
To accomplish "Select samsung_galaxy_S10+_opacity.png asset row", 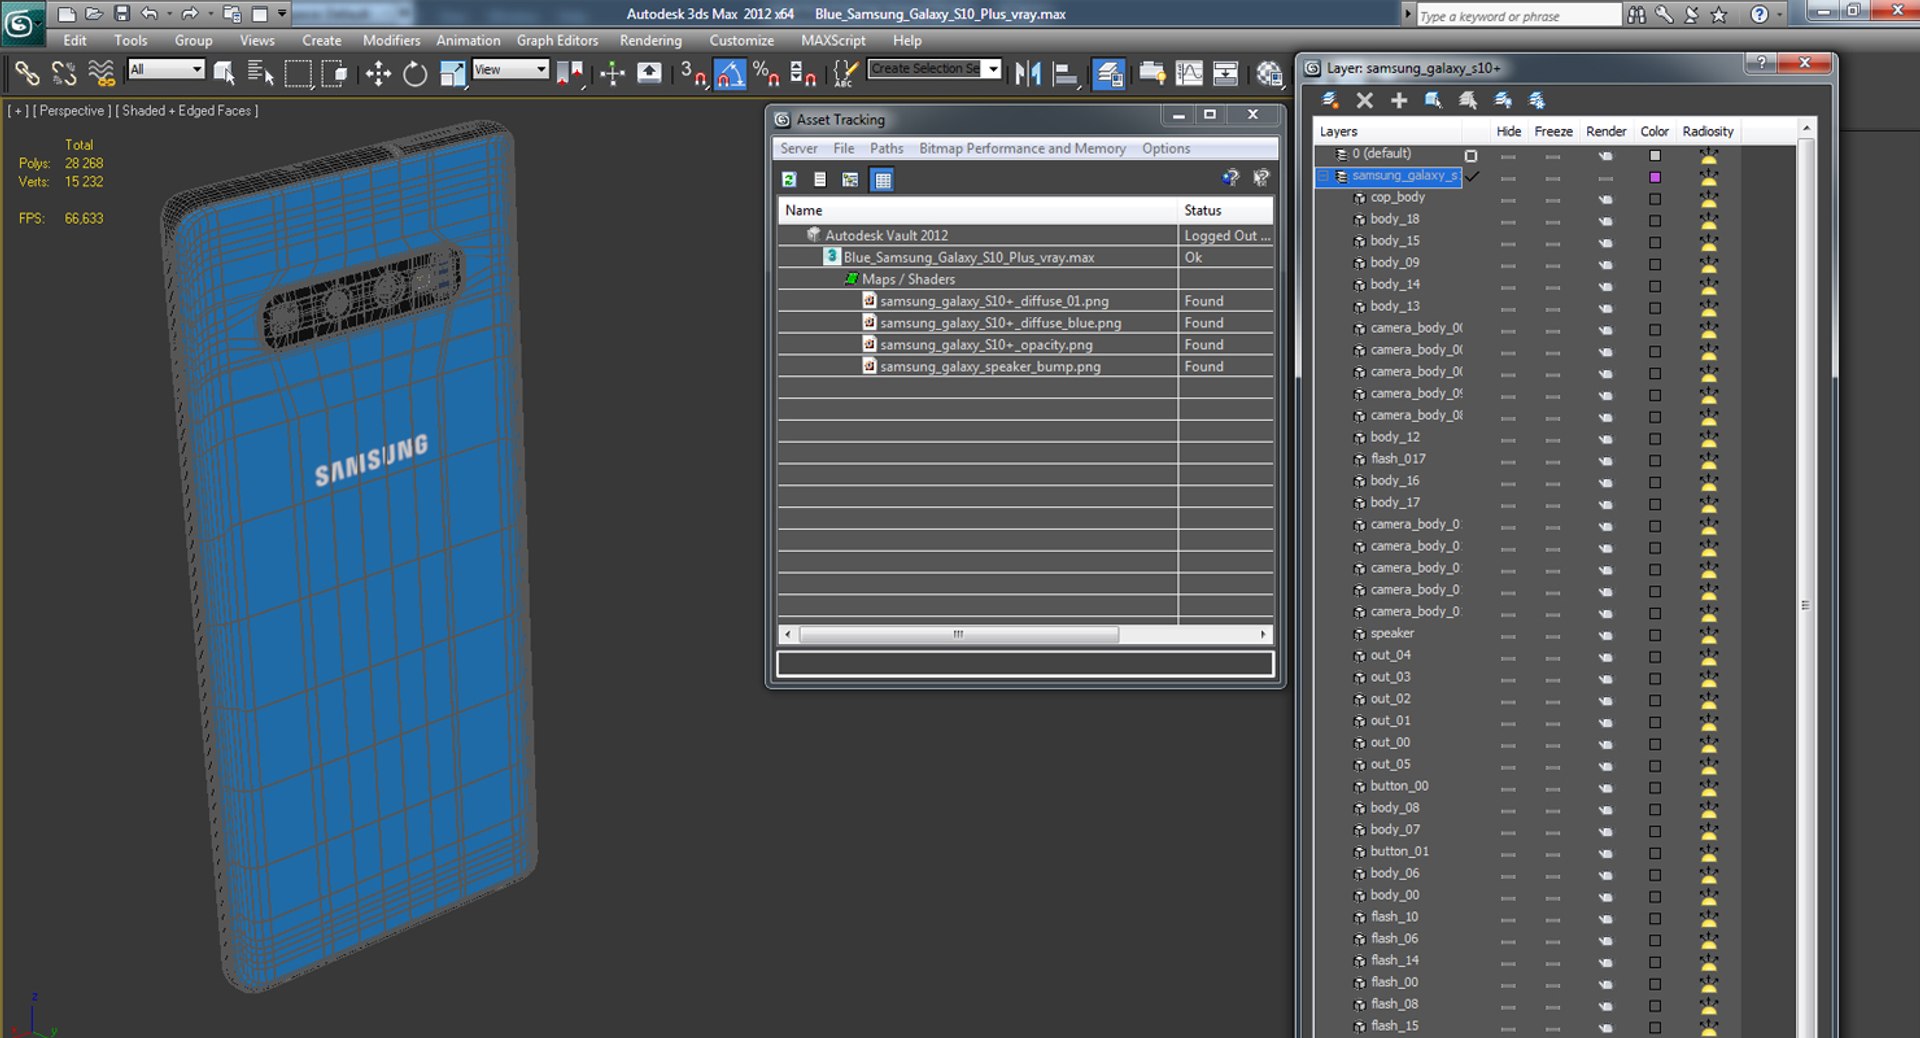I will 1025,345.
